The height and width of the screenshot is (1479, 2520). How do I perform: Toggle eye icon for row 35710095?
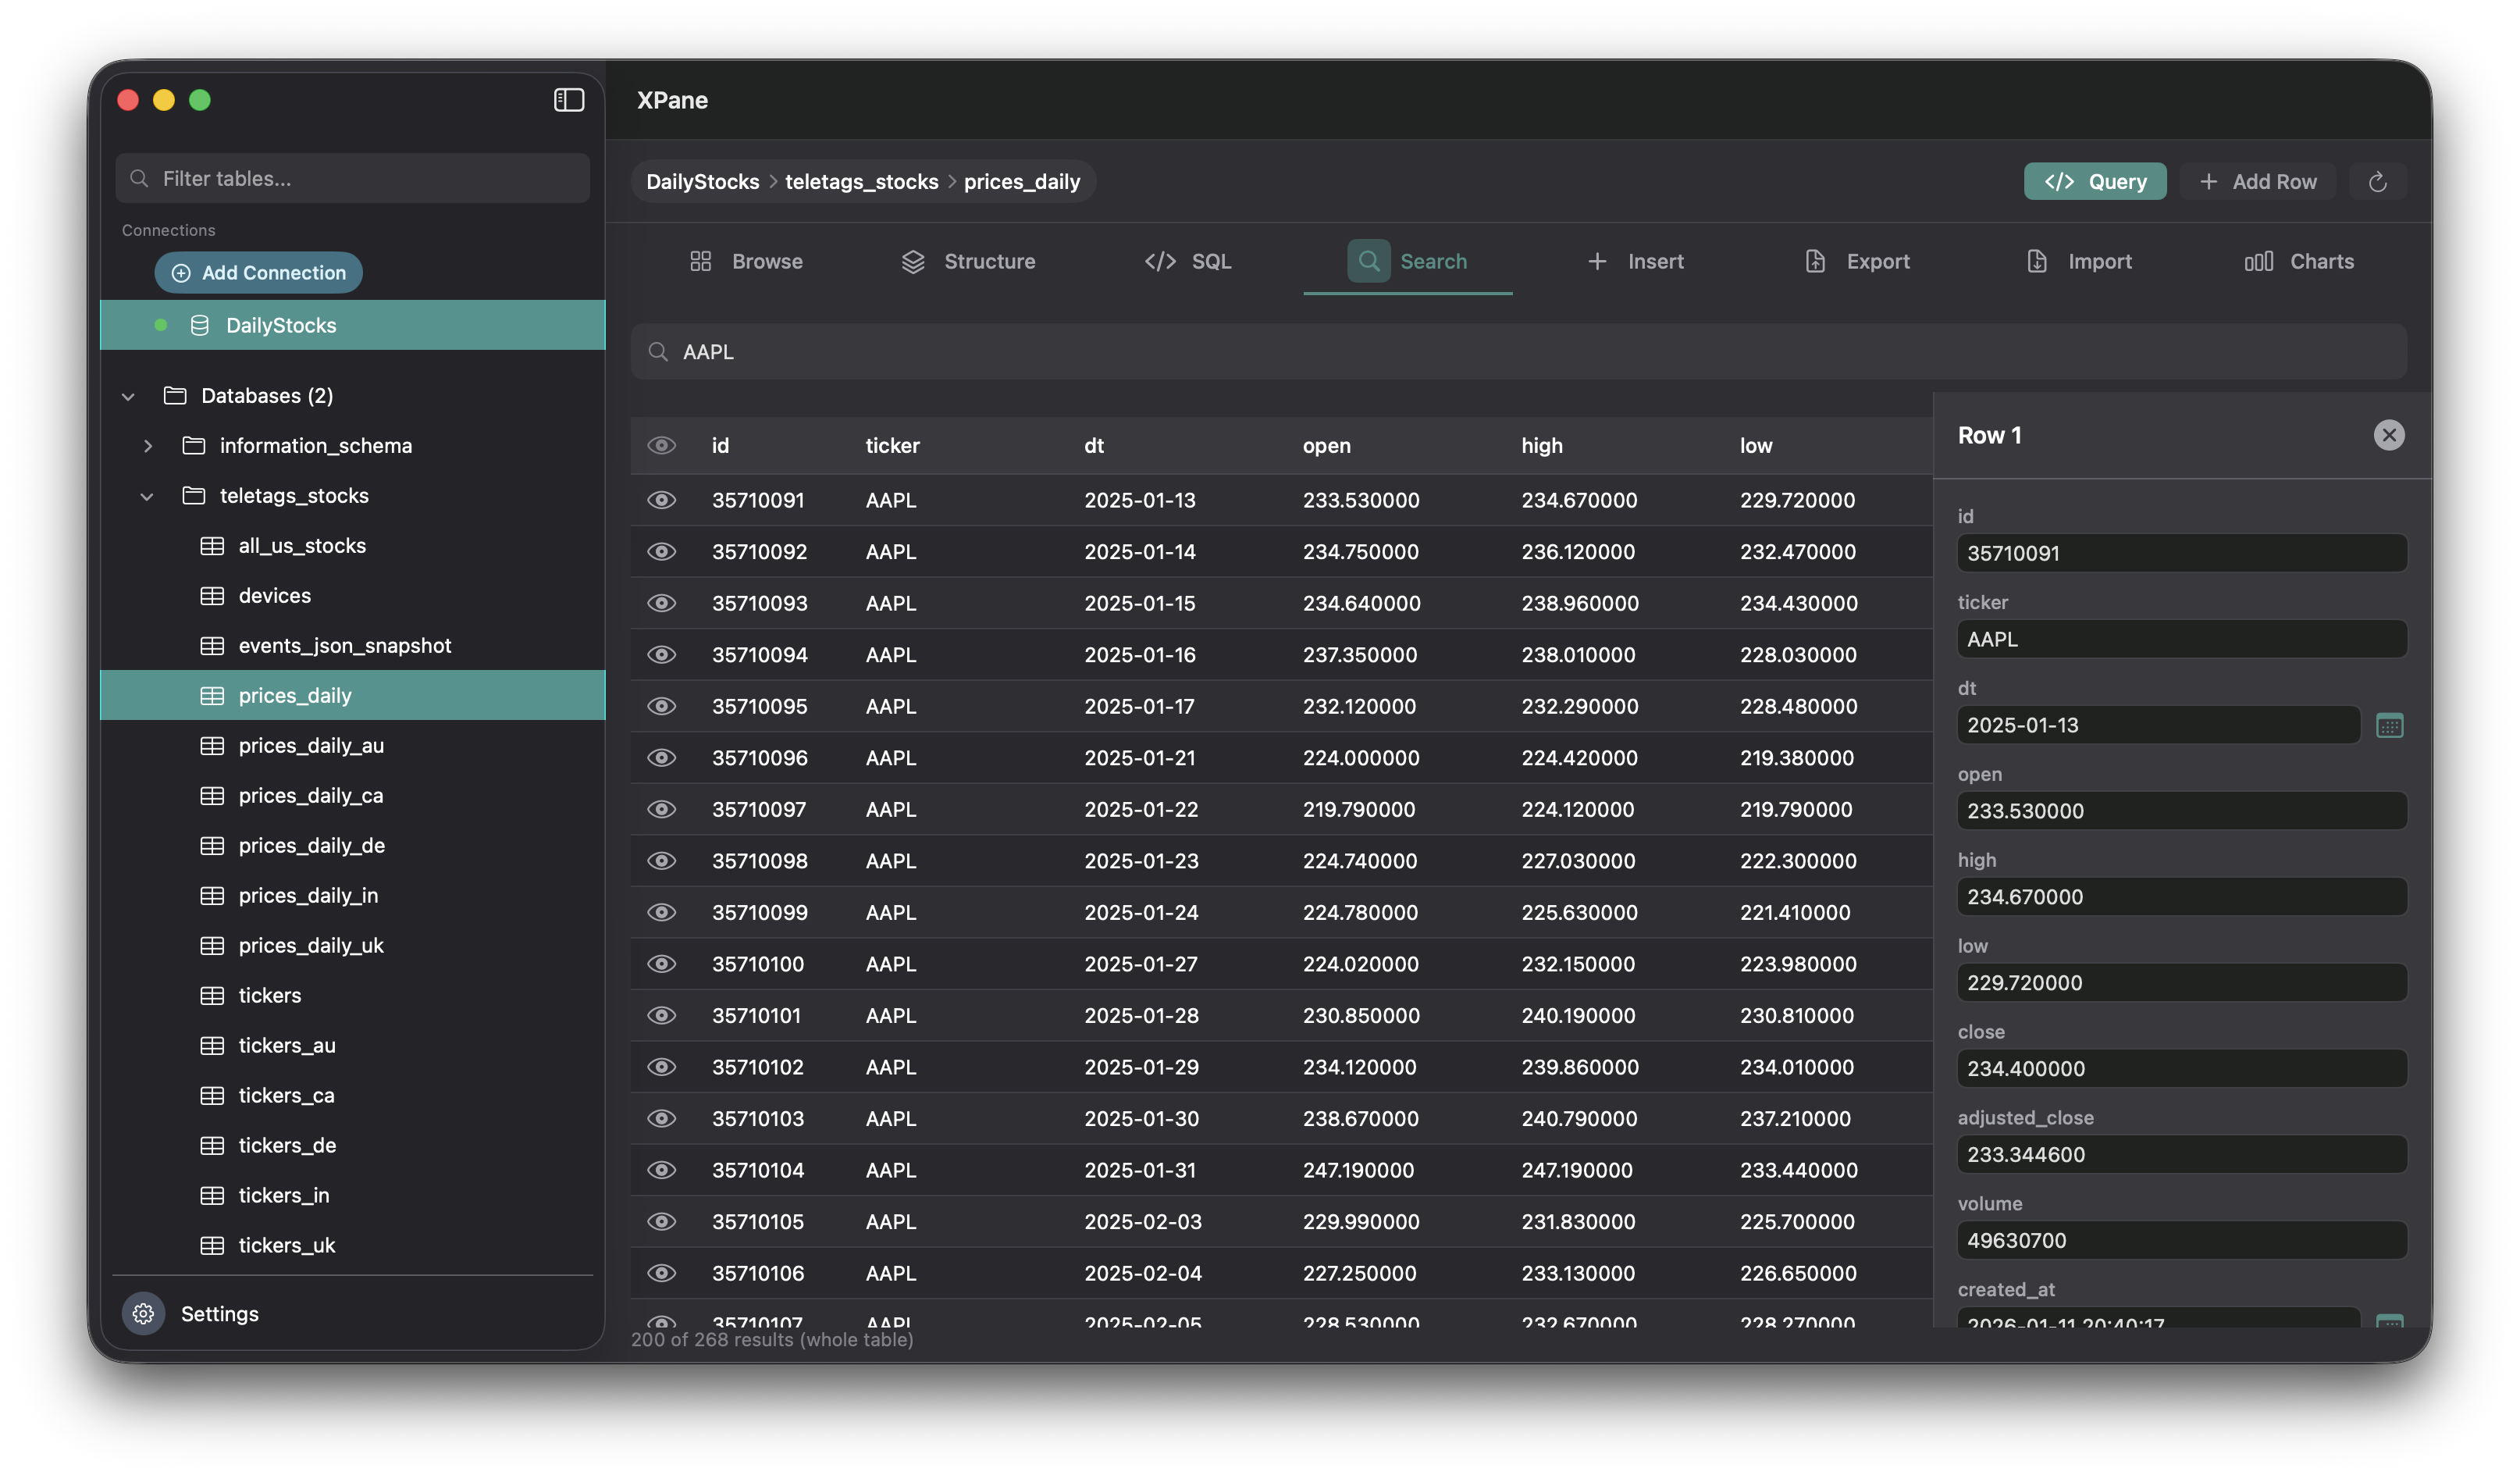tap(661, 706)
